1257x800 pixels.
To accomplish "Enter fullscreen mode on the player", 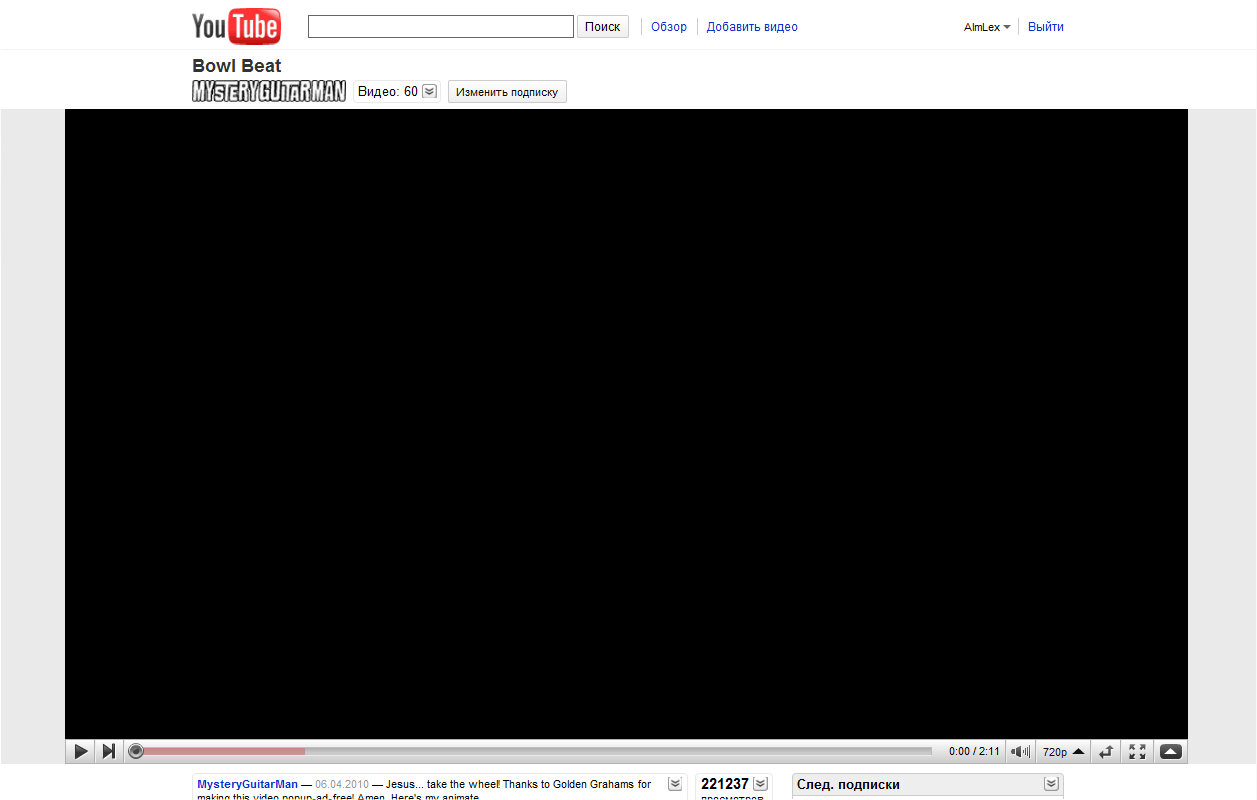I will click(x=1137, y=750).
